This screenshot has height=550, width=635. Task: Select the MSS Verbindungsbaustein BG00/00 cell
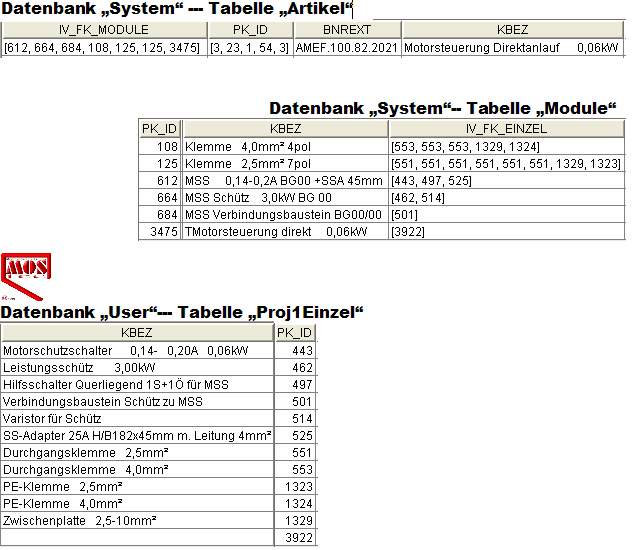tap(285, 214)
